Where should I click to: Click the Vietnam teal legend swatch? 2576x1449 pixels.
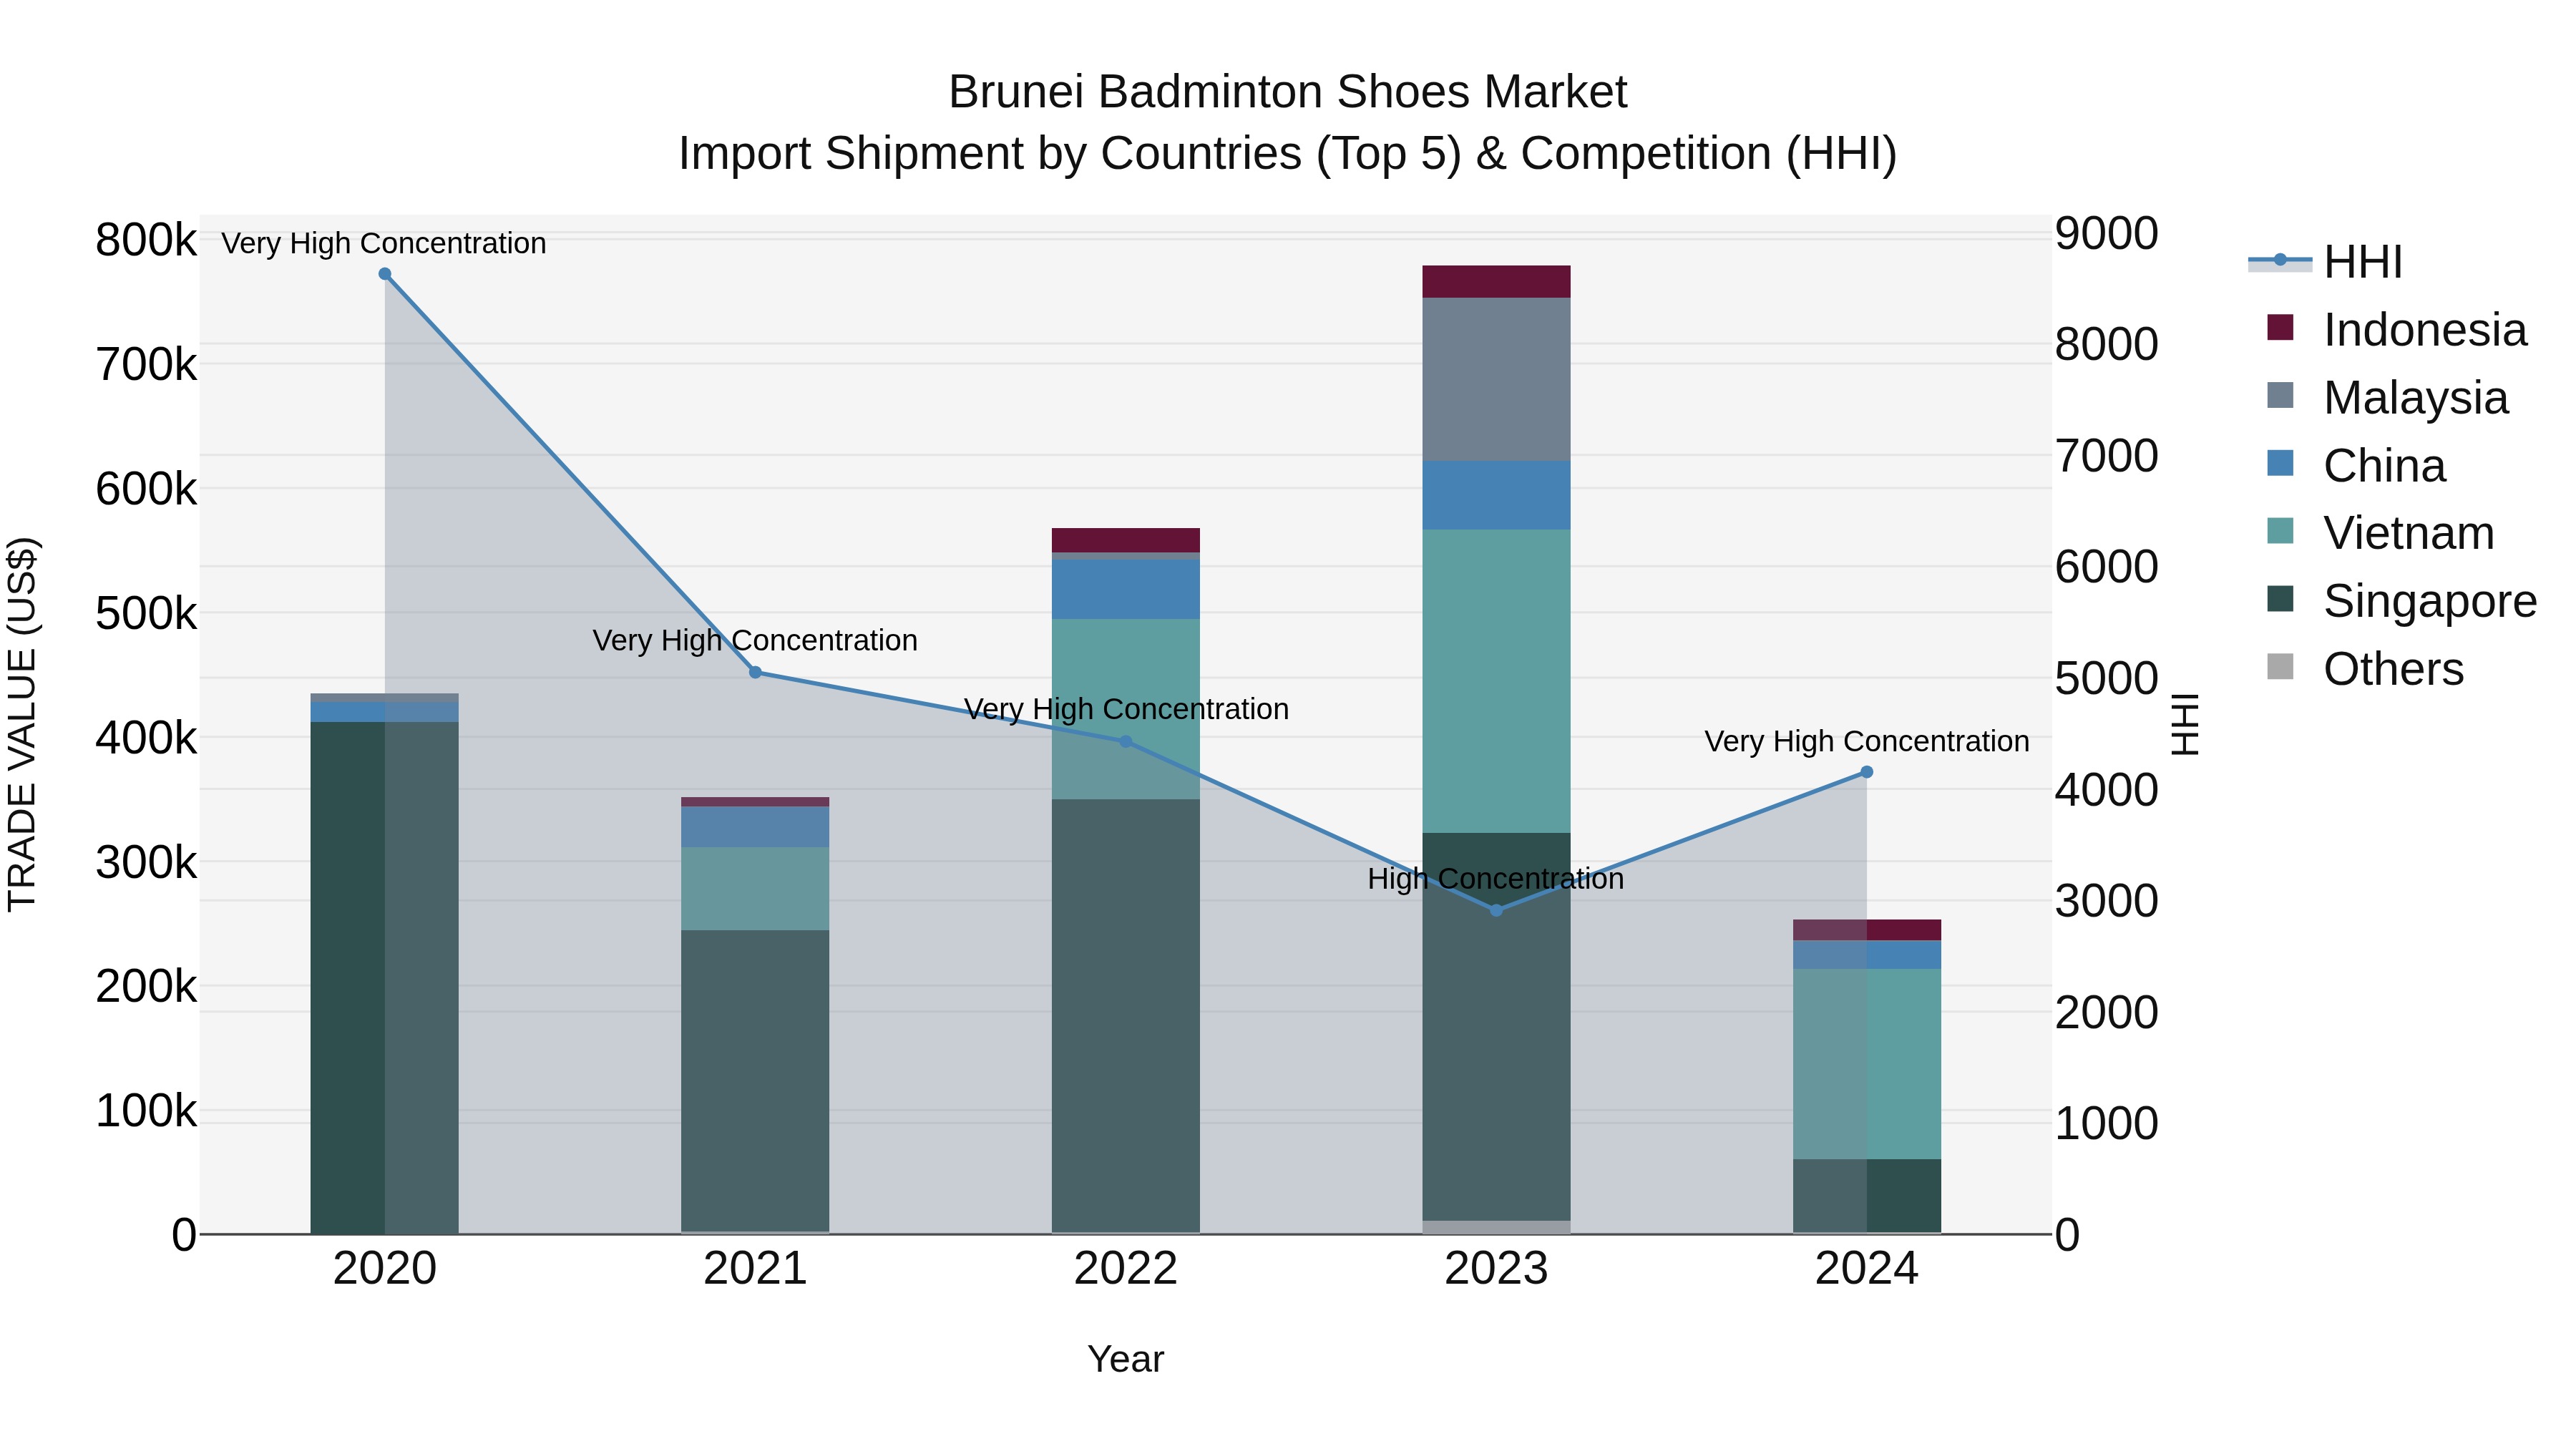2280,531
